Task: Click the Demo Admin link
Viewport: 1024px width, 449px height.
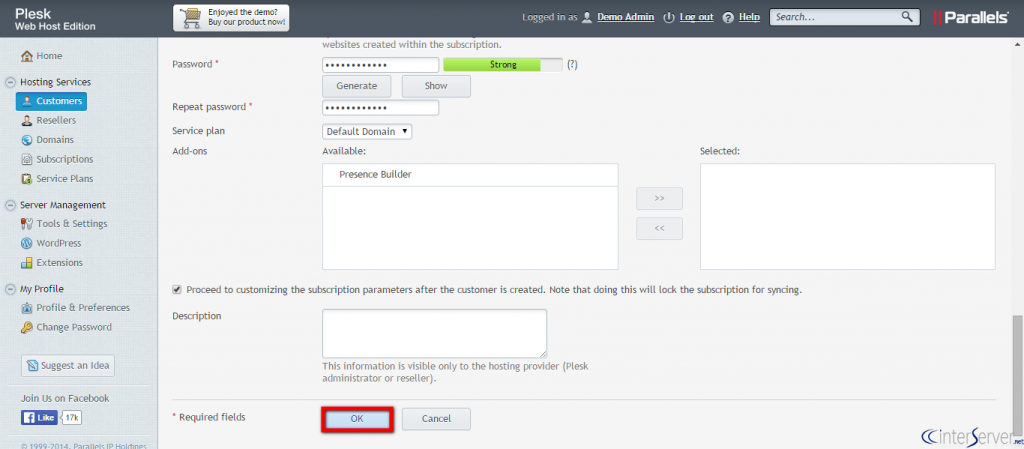Action: point(626,18)
